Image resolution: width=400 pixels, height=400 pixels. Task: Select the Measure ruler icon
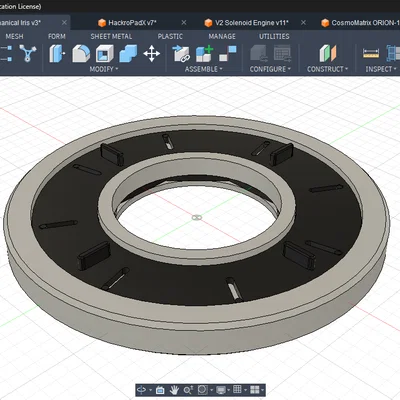coord(371,53)
